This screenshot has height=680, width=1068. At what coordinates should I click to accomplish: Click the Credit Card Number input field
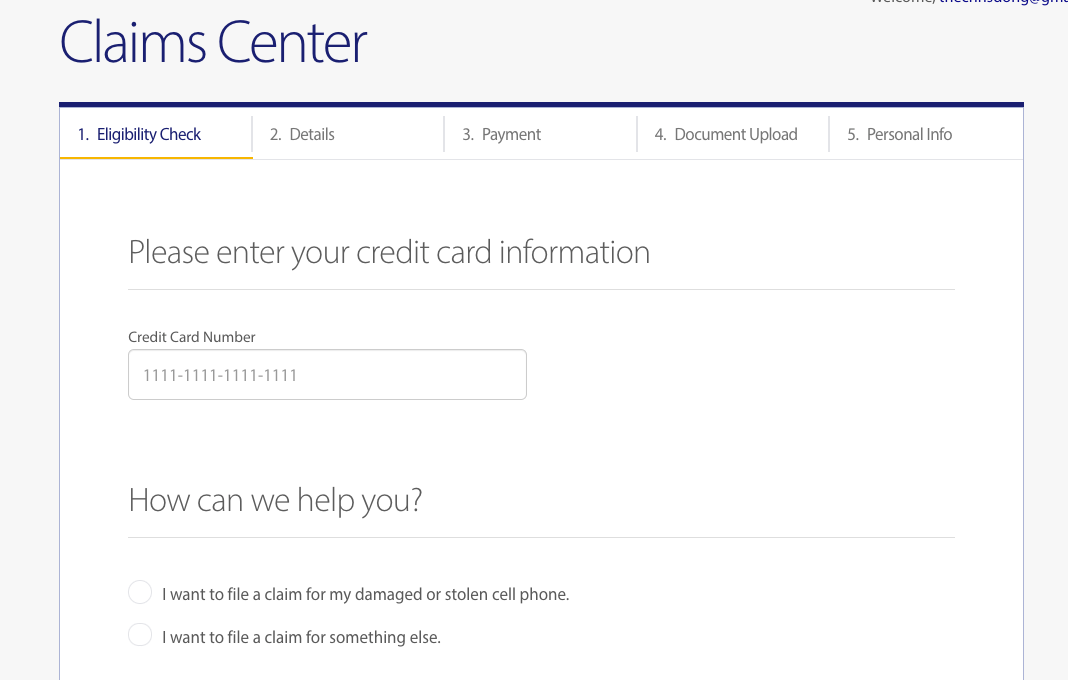(327, 375)
